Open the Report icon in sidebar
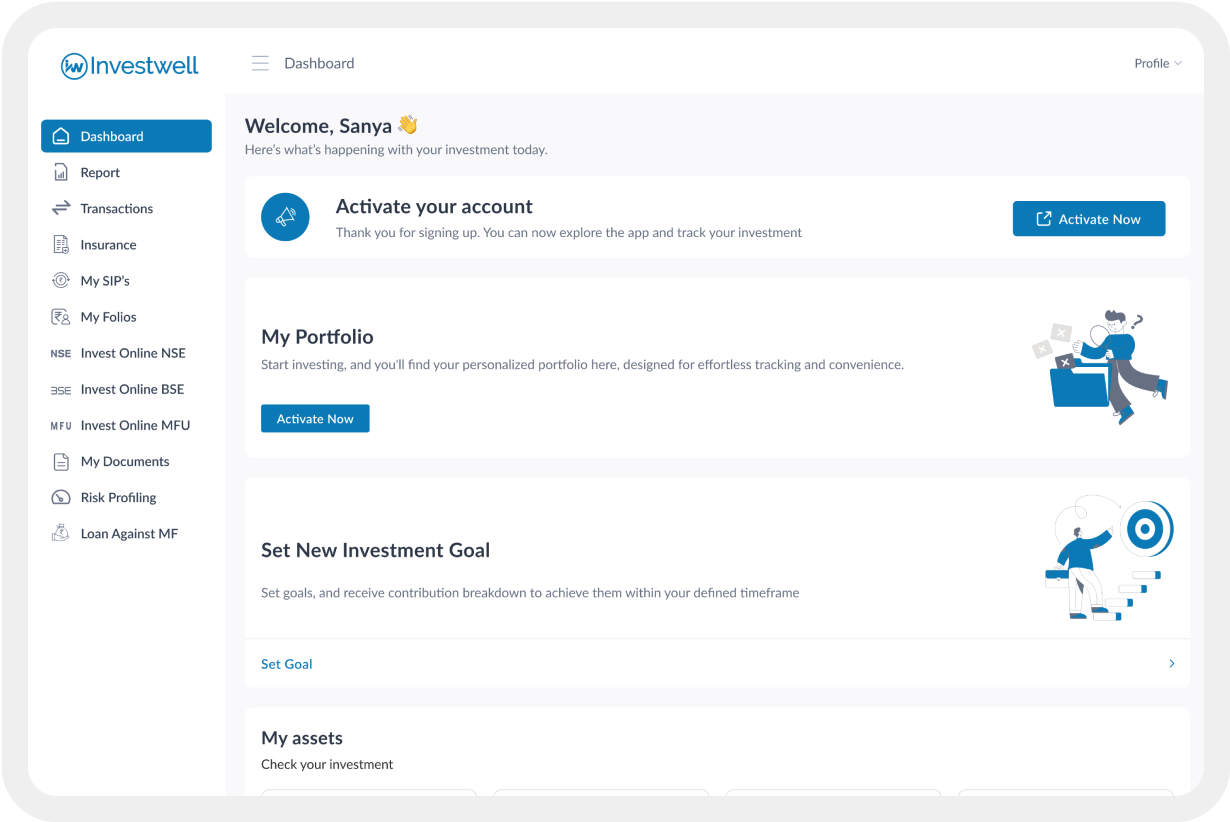The image size is (1230, 822). (61, 173)
